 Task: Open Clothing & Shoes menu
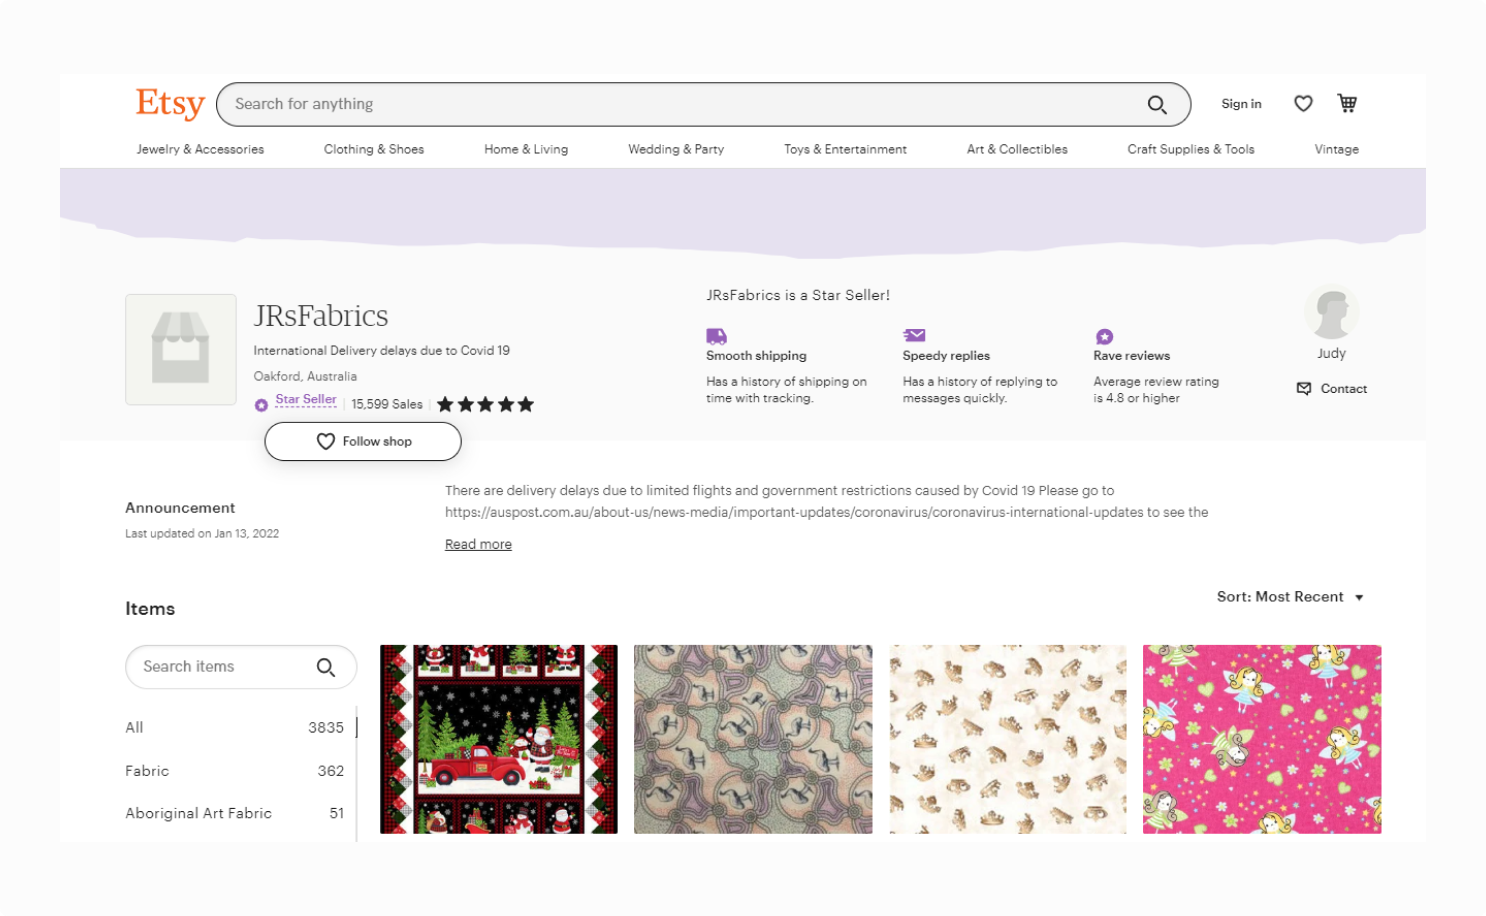(x=374, y=149)
